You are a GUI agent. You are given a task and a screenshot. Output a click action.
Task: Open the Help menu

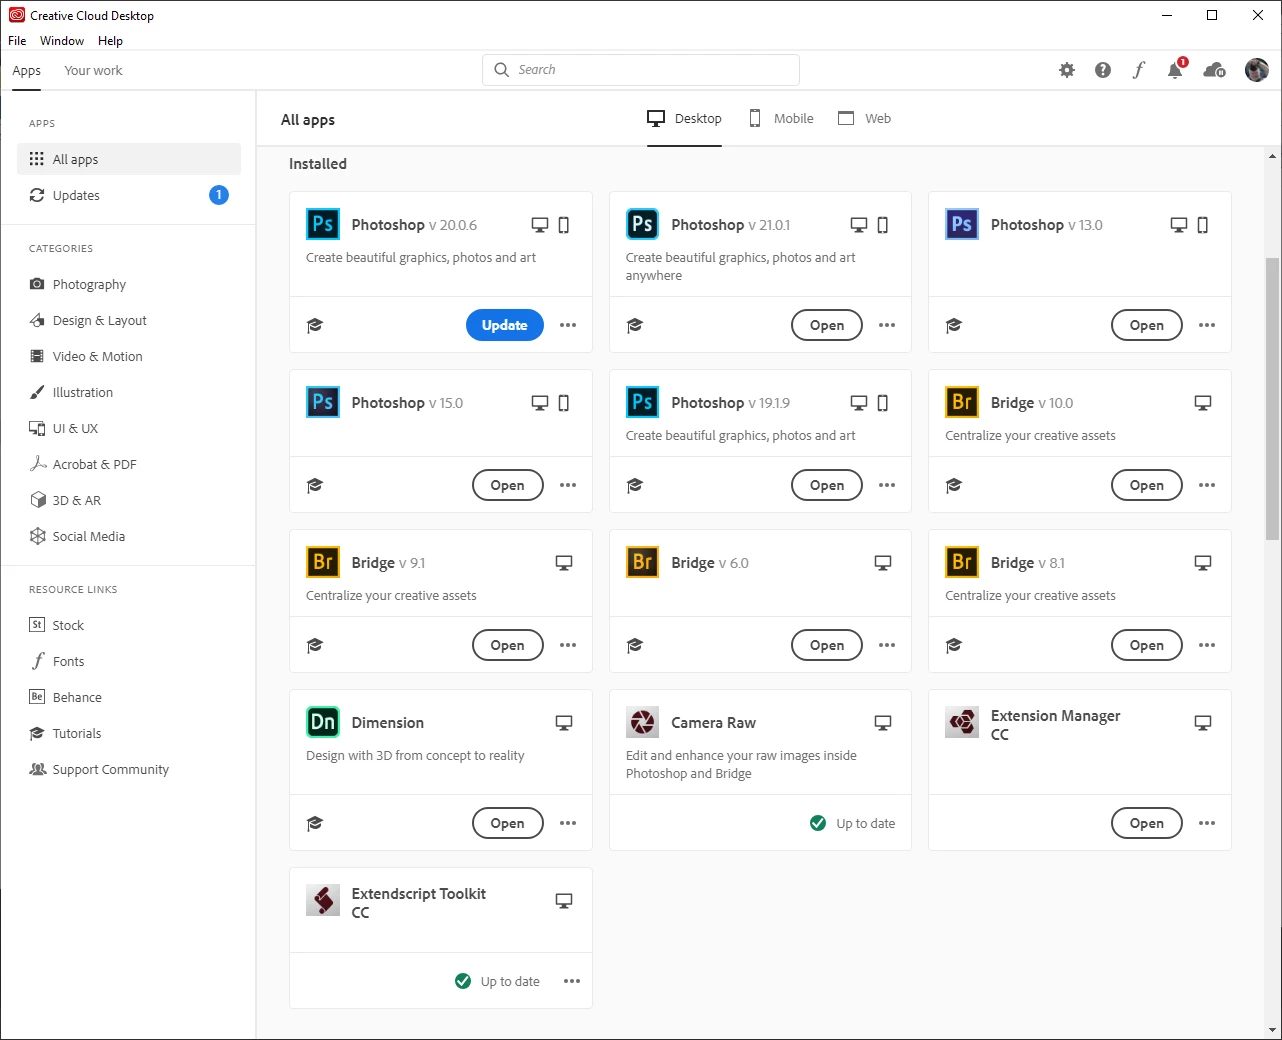[110, 41]
